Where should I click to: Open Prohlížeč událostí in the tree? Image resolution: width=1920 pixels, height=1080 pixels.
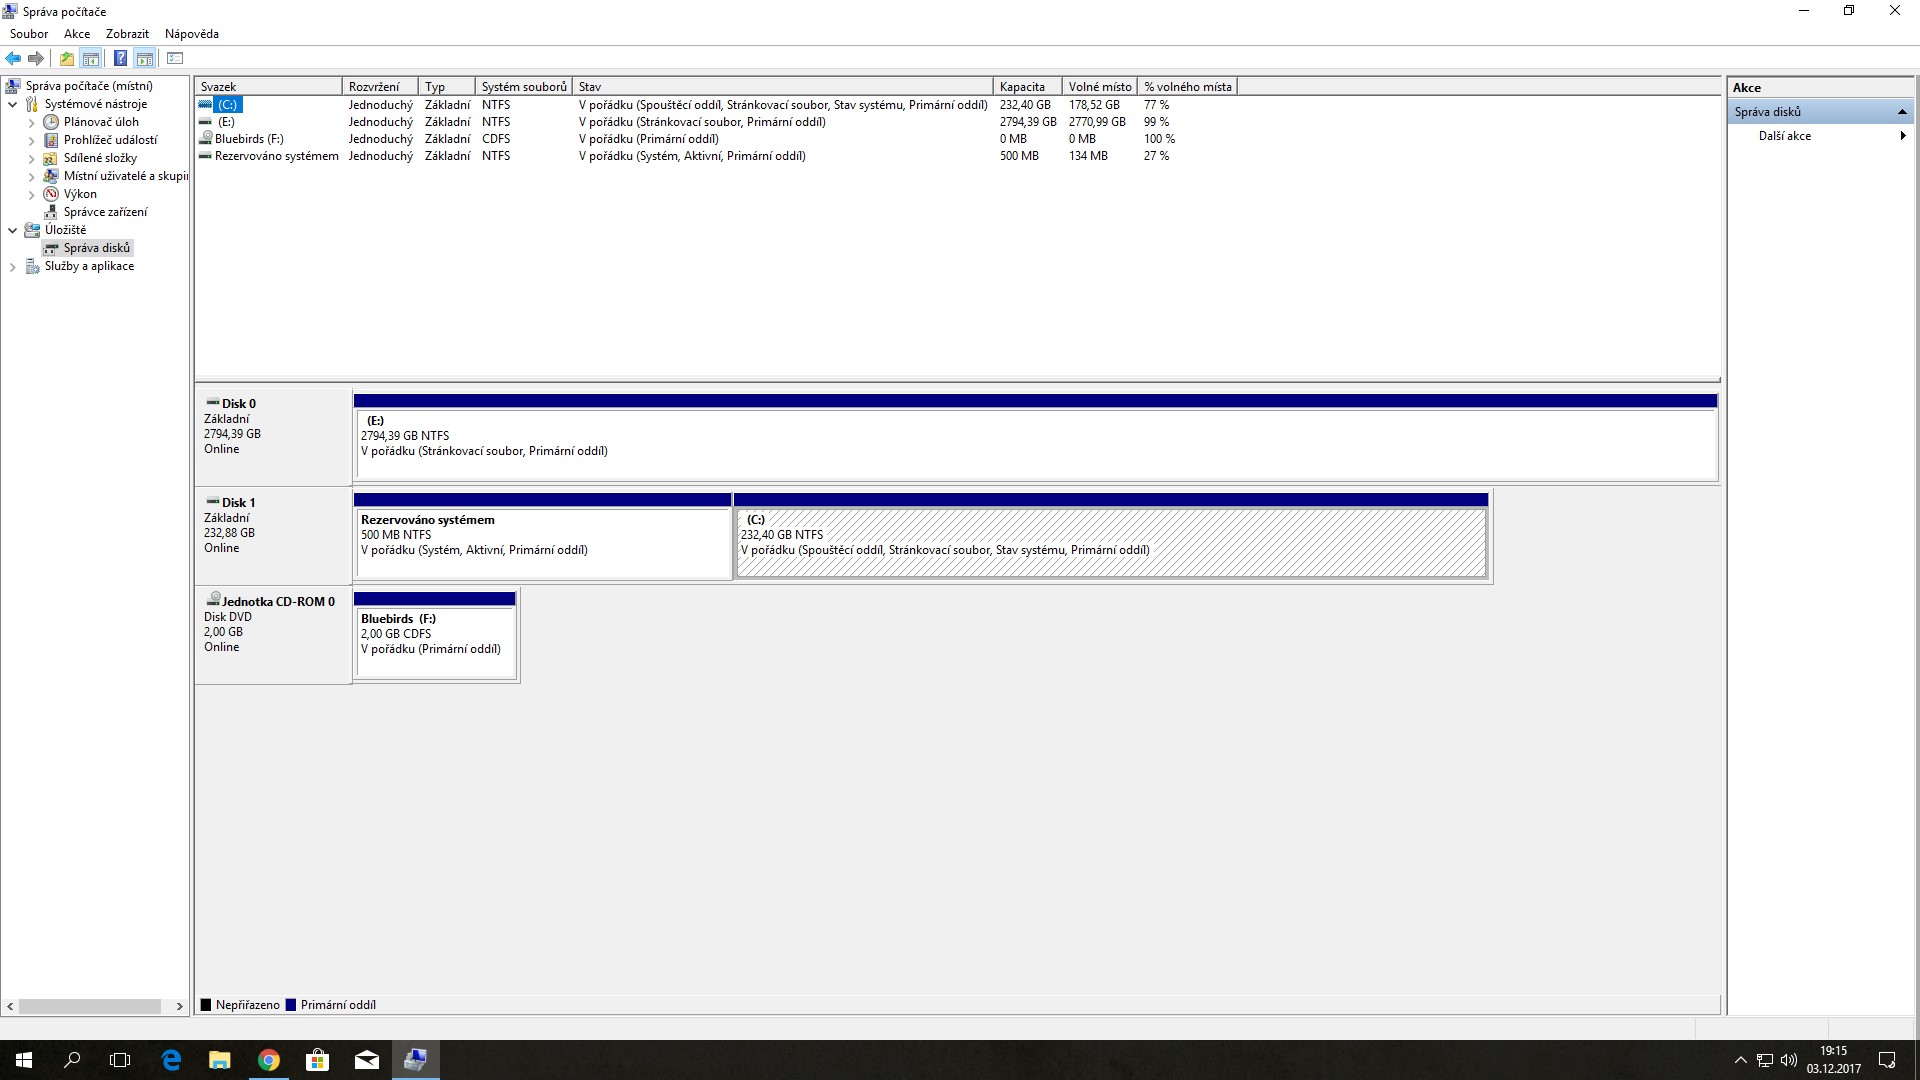tap(110, 140)
